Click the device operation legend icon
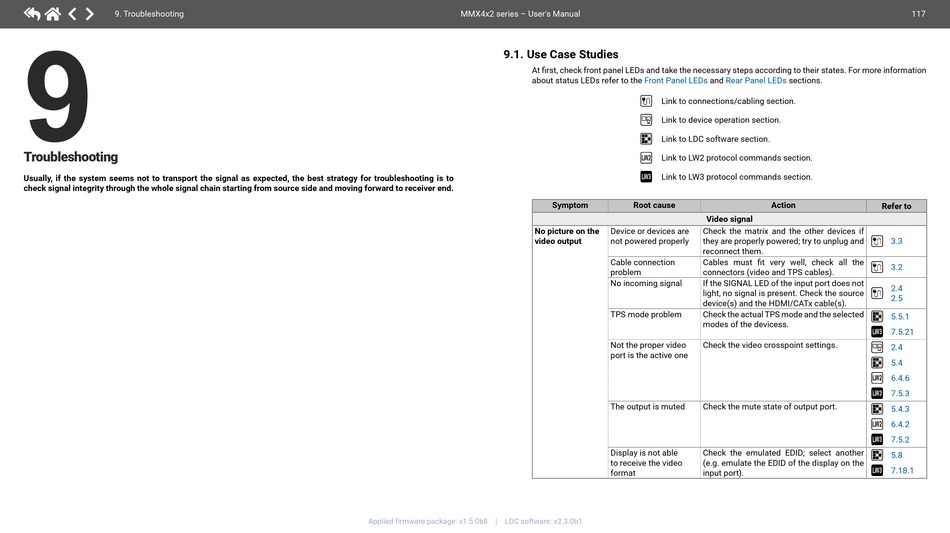This screenshot has width=950, height=533. click(x=646, y=120)
